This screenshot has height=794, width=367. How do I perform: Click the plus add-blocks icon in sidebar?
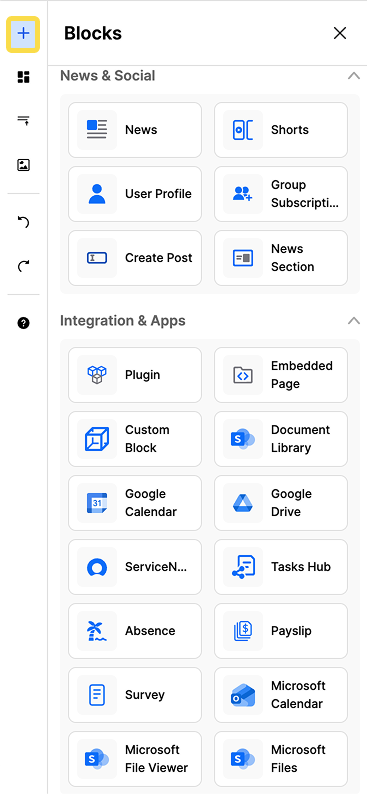[23, 34]
